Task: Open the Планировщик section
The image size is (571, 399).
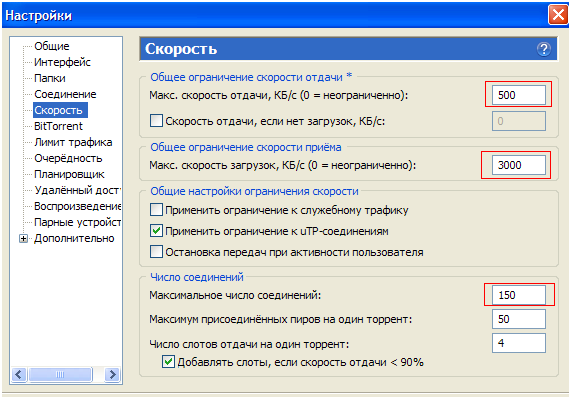Action: tap(69, 174)
